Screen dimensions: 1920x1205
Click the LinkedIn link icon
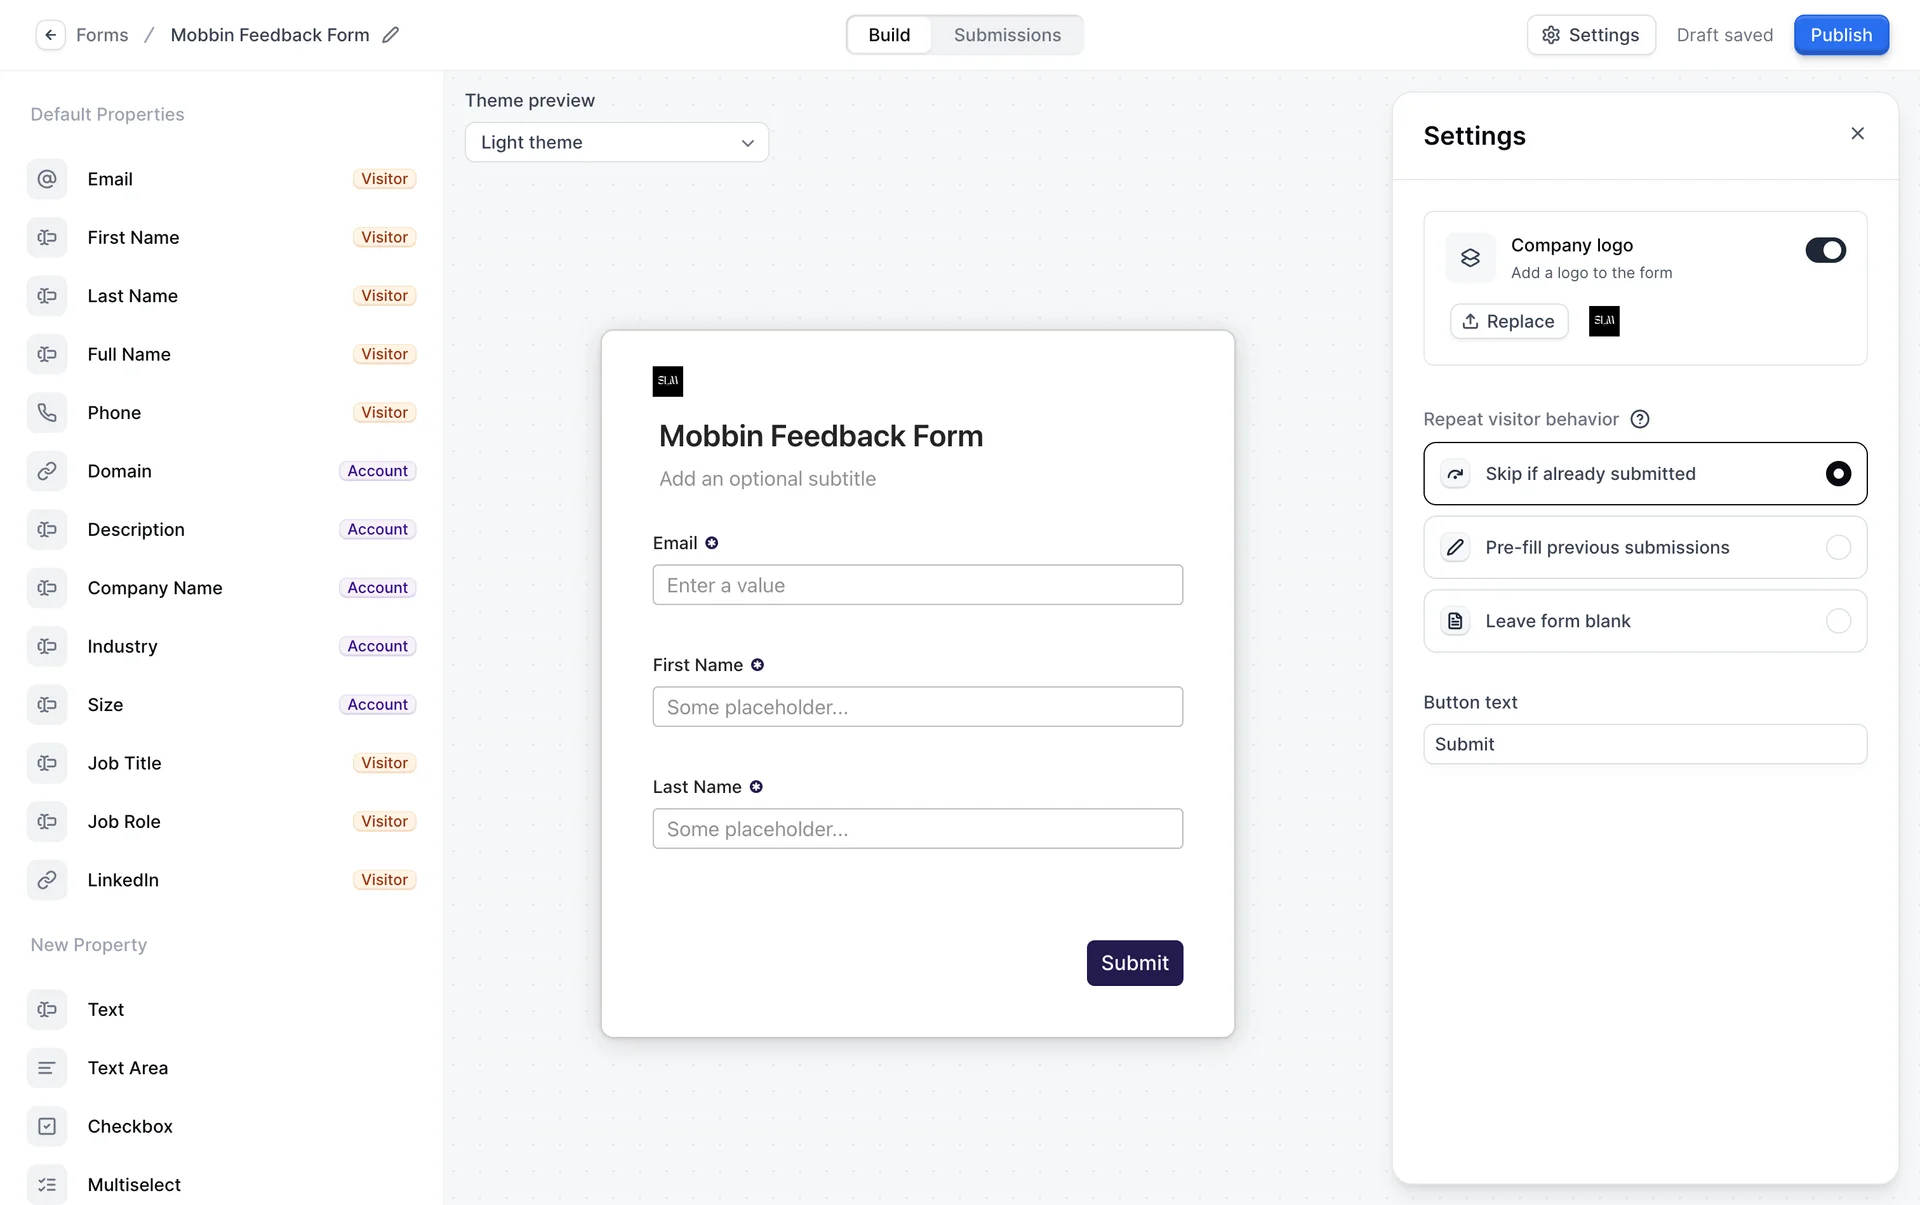(47, 880)
